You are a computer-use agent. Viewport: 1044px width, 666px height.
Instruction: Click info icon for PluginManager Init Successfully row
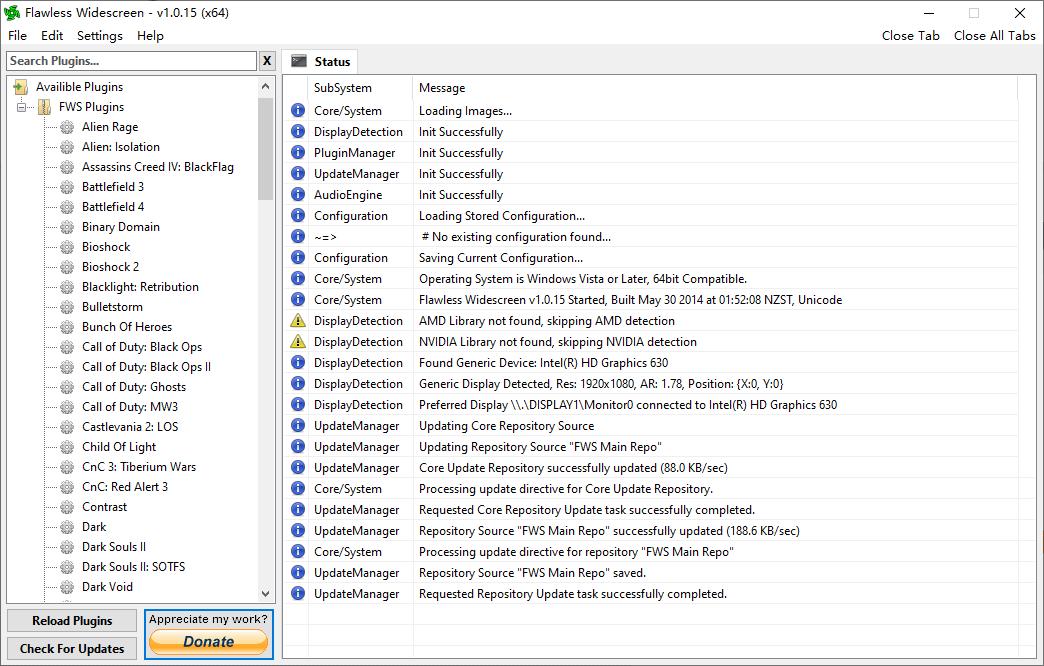pyautogui.click(x=298, y=153)
